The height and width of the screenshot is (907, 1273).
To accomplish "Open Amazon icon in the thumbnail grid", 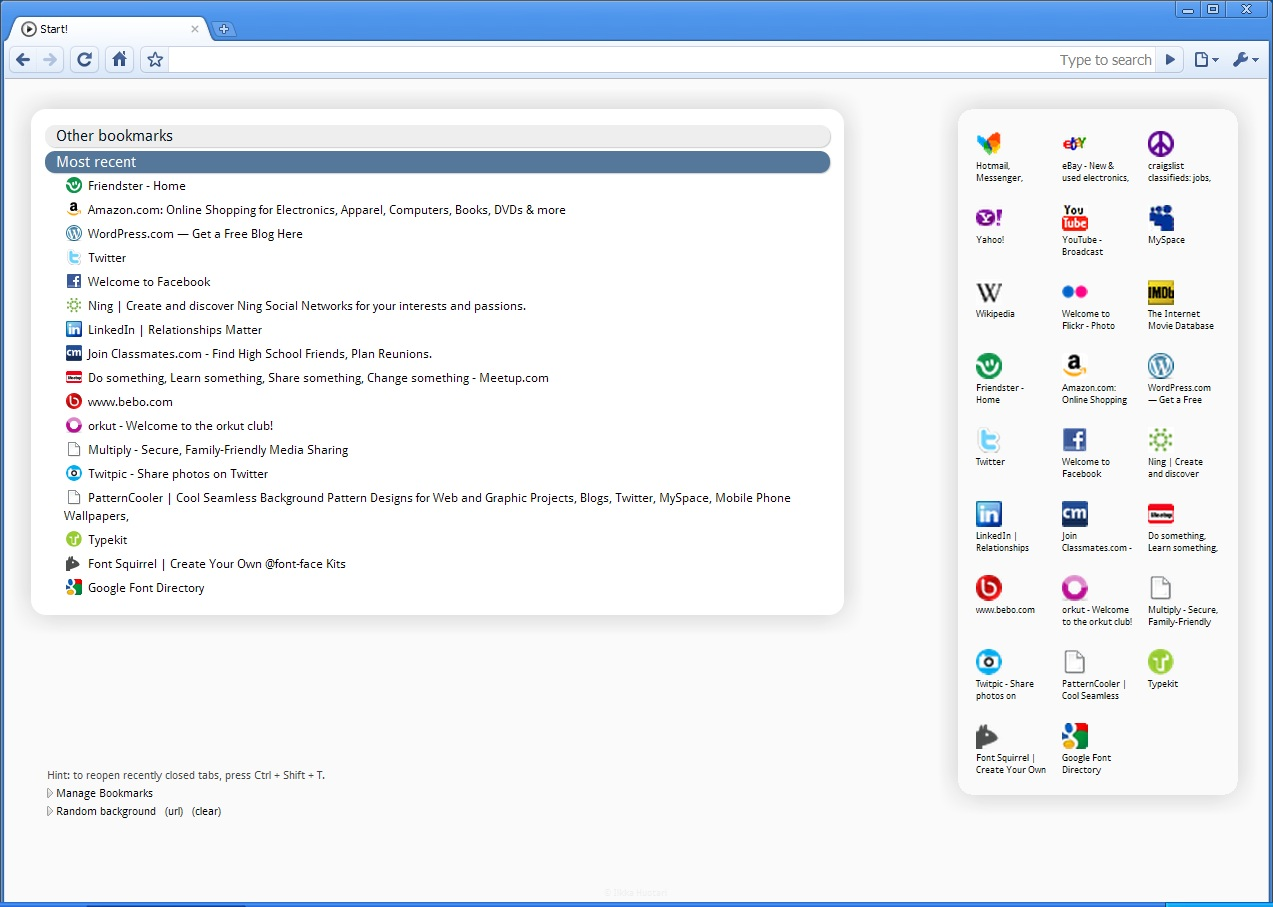I will (1075, 365).
